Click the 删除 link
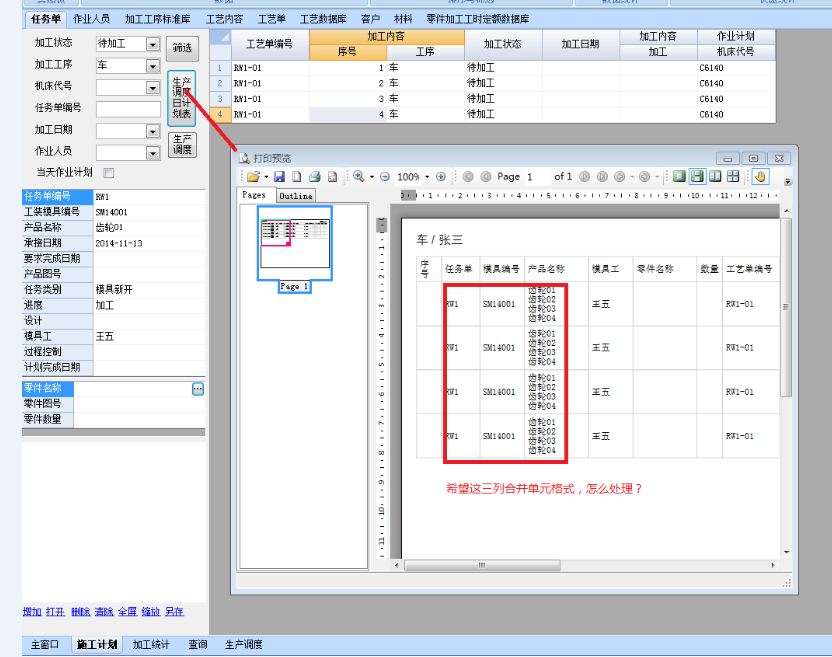832x657 pixels. (x=80, y=612)
